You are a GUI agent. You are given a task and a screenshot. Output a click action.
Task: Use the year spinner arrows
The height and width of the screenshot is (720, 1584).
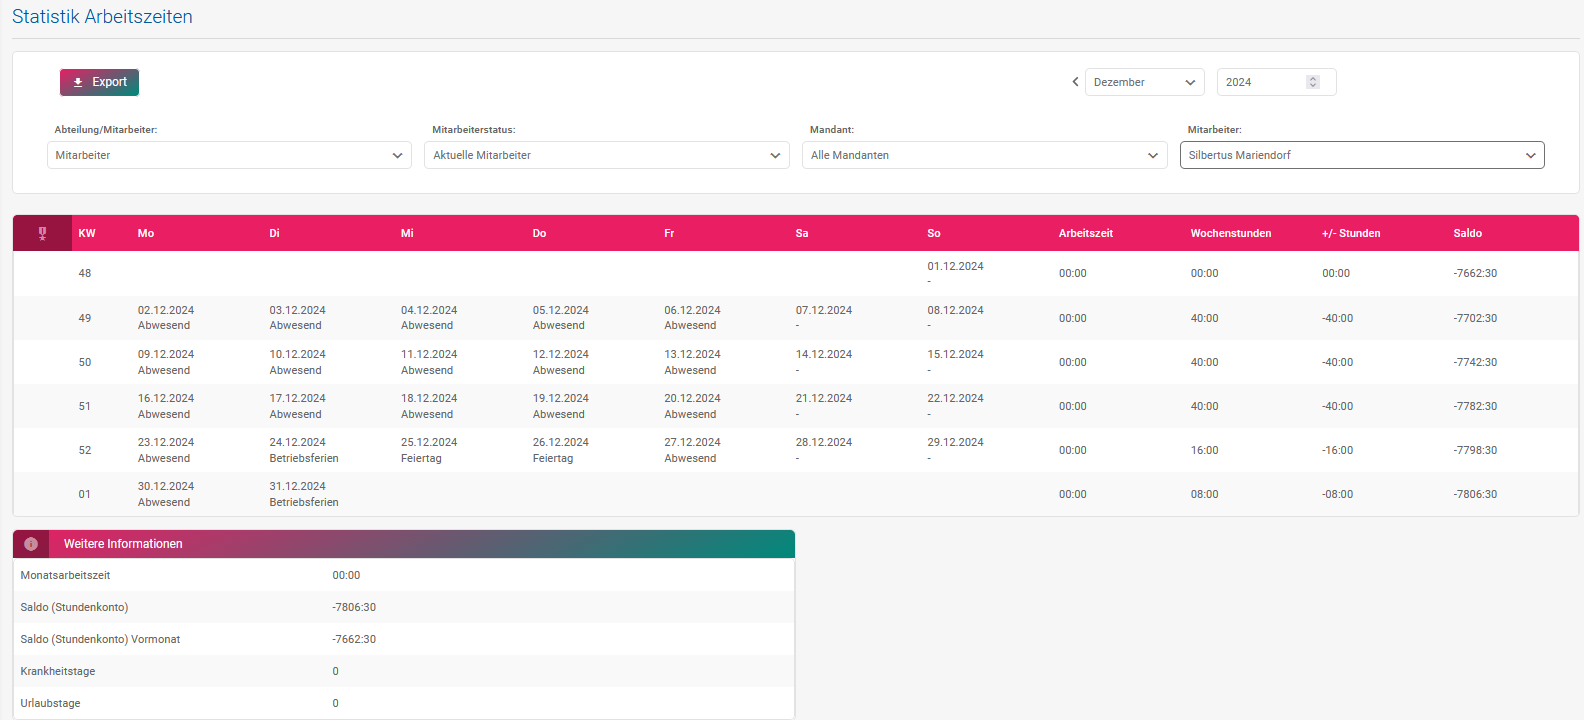[1313, 82]
